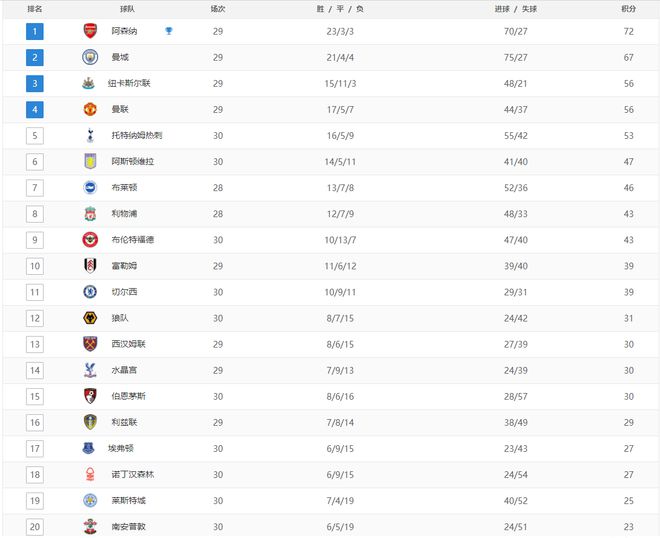This screenshot has height=538, width=660.
Task: Click the rank 20 number box
Action: pos(35,527)
